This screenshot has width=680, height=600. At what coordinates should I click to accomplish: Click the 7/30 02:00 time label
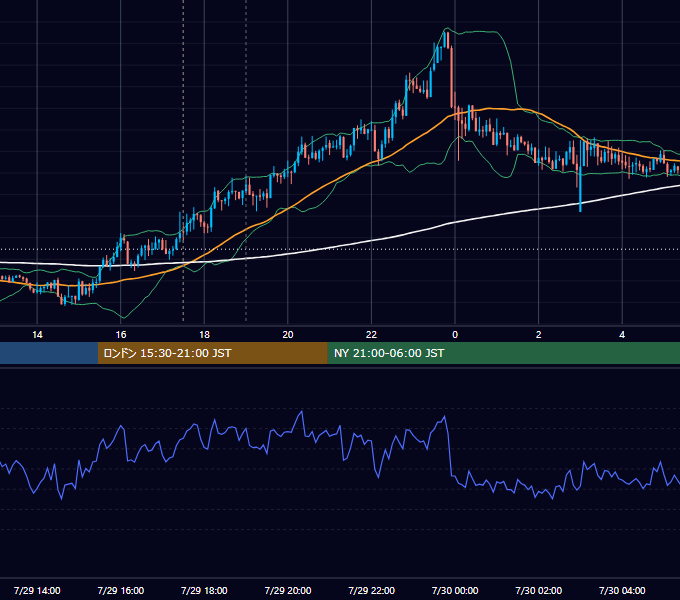pyautogui.click(x=538, y=590)
